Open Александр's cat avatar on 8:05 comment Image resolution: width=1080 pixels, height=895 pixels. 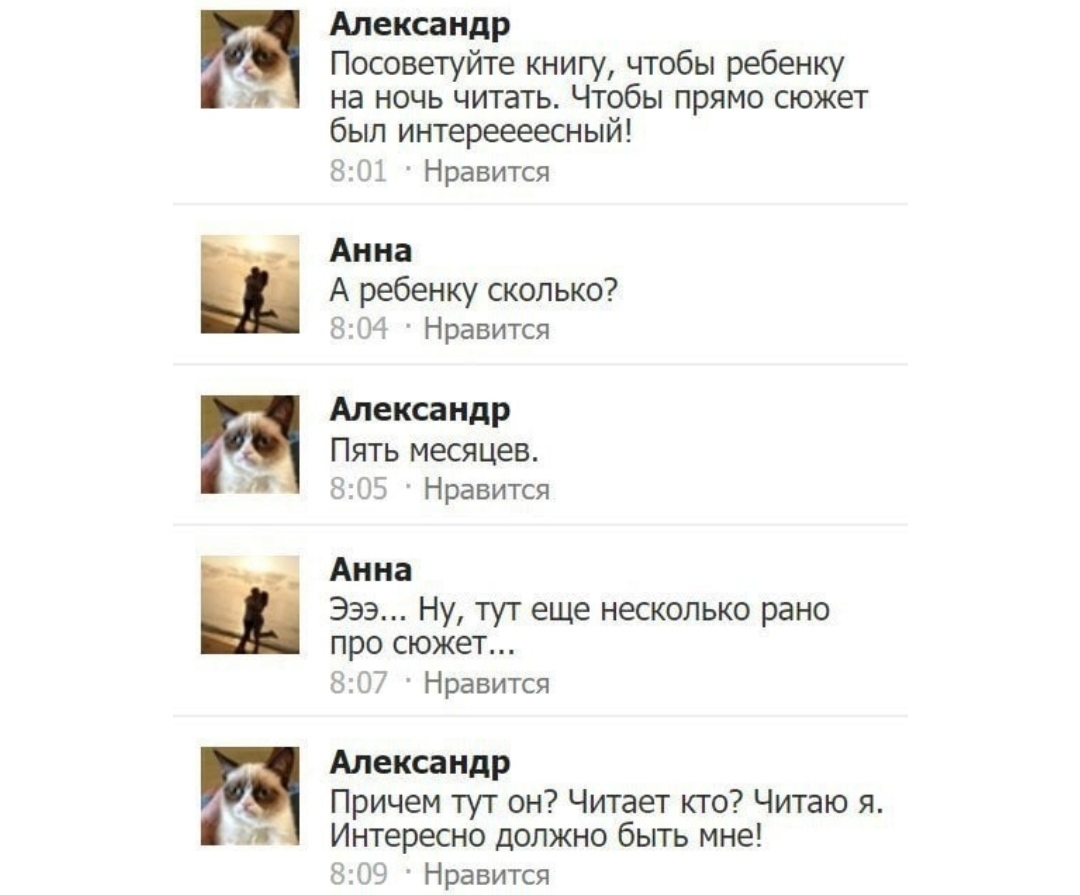pos(250,444)
